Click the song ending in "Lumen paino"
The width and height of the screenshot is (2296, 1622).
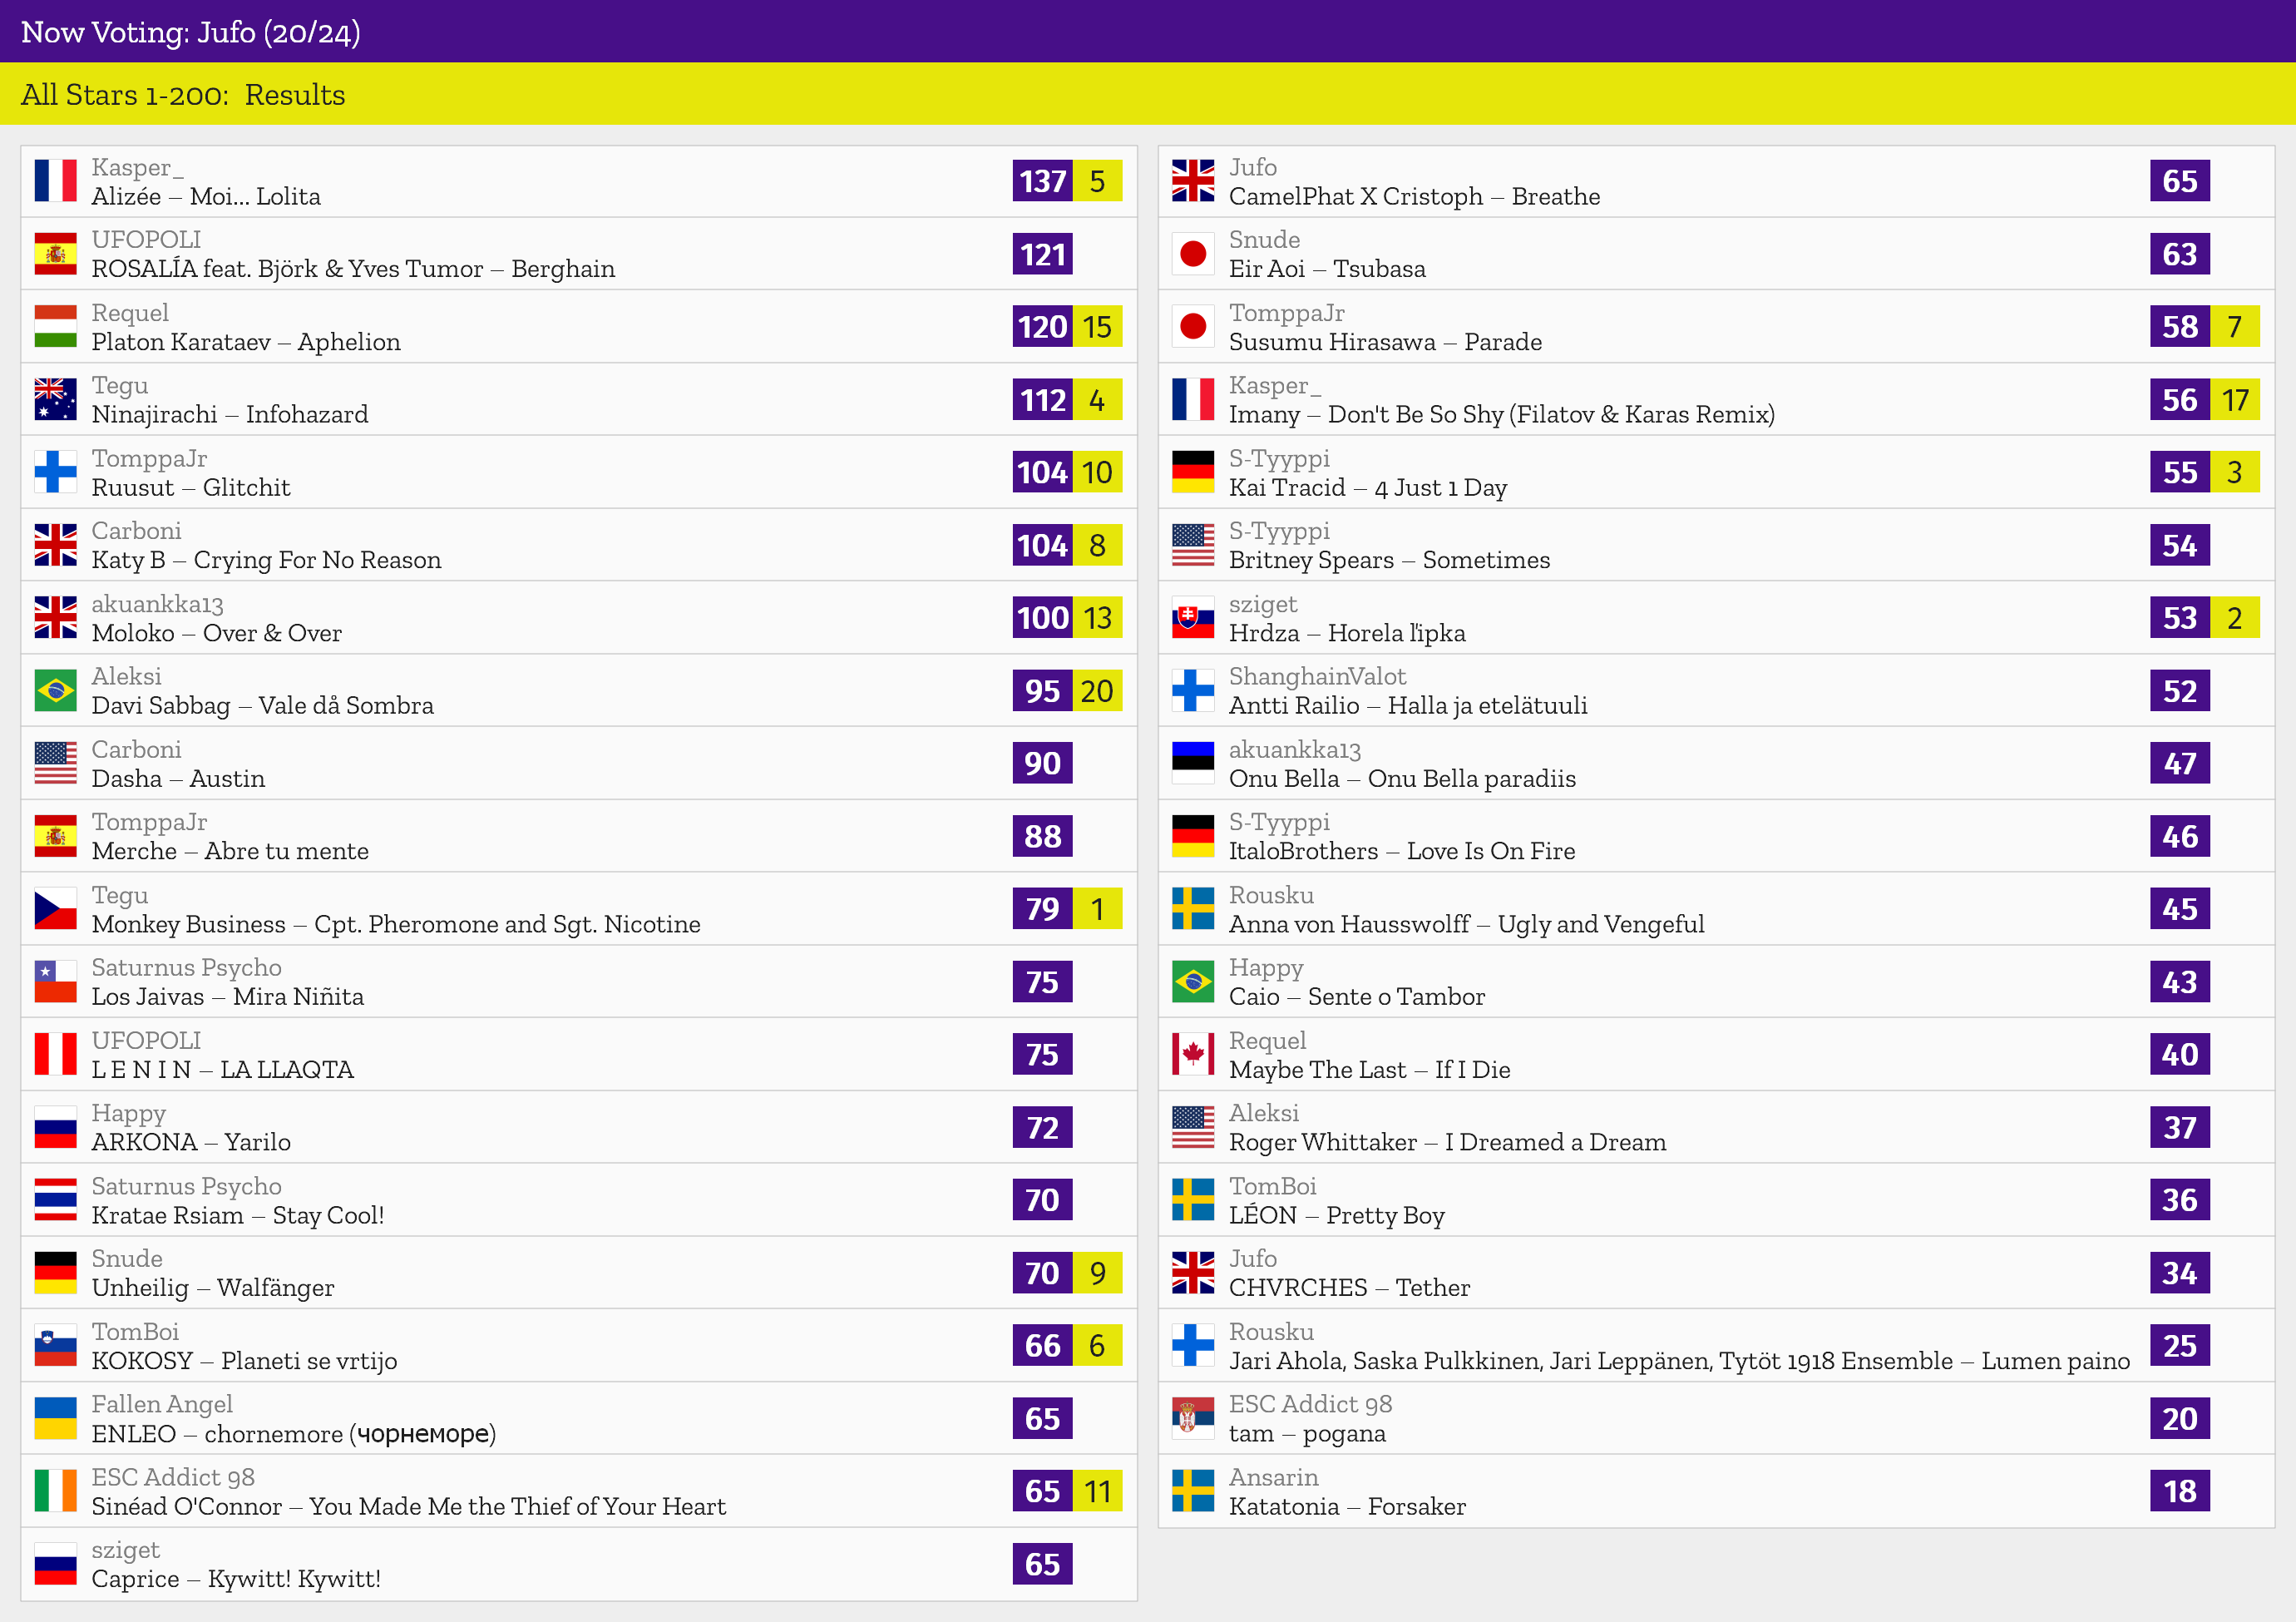point(1680,1361)
